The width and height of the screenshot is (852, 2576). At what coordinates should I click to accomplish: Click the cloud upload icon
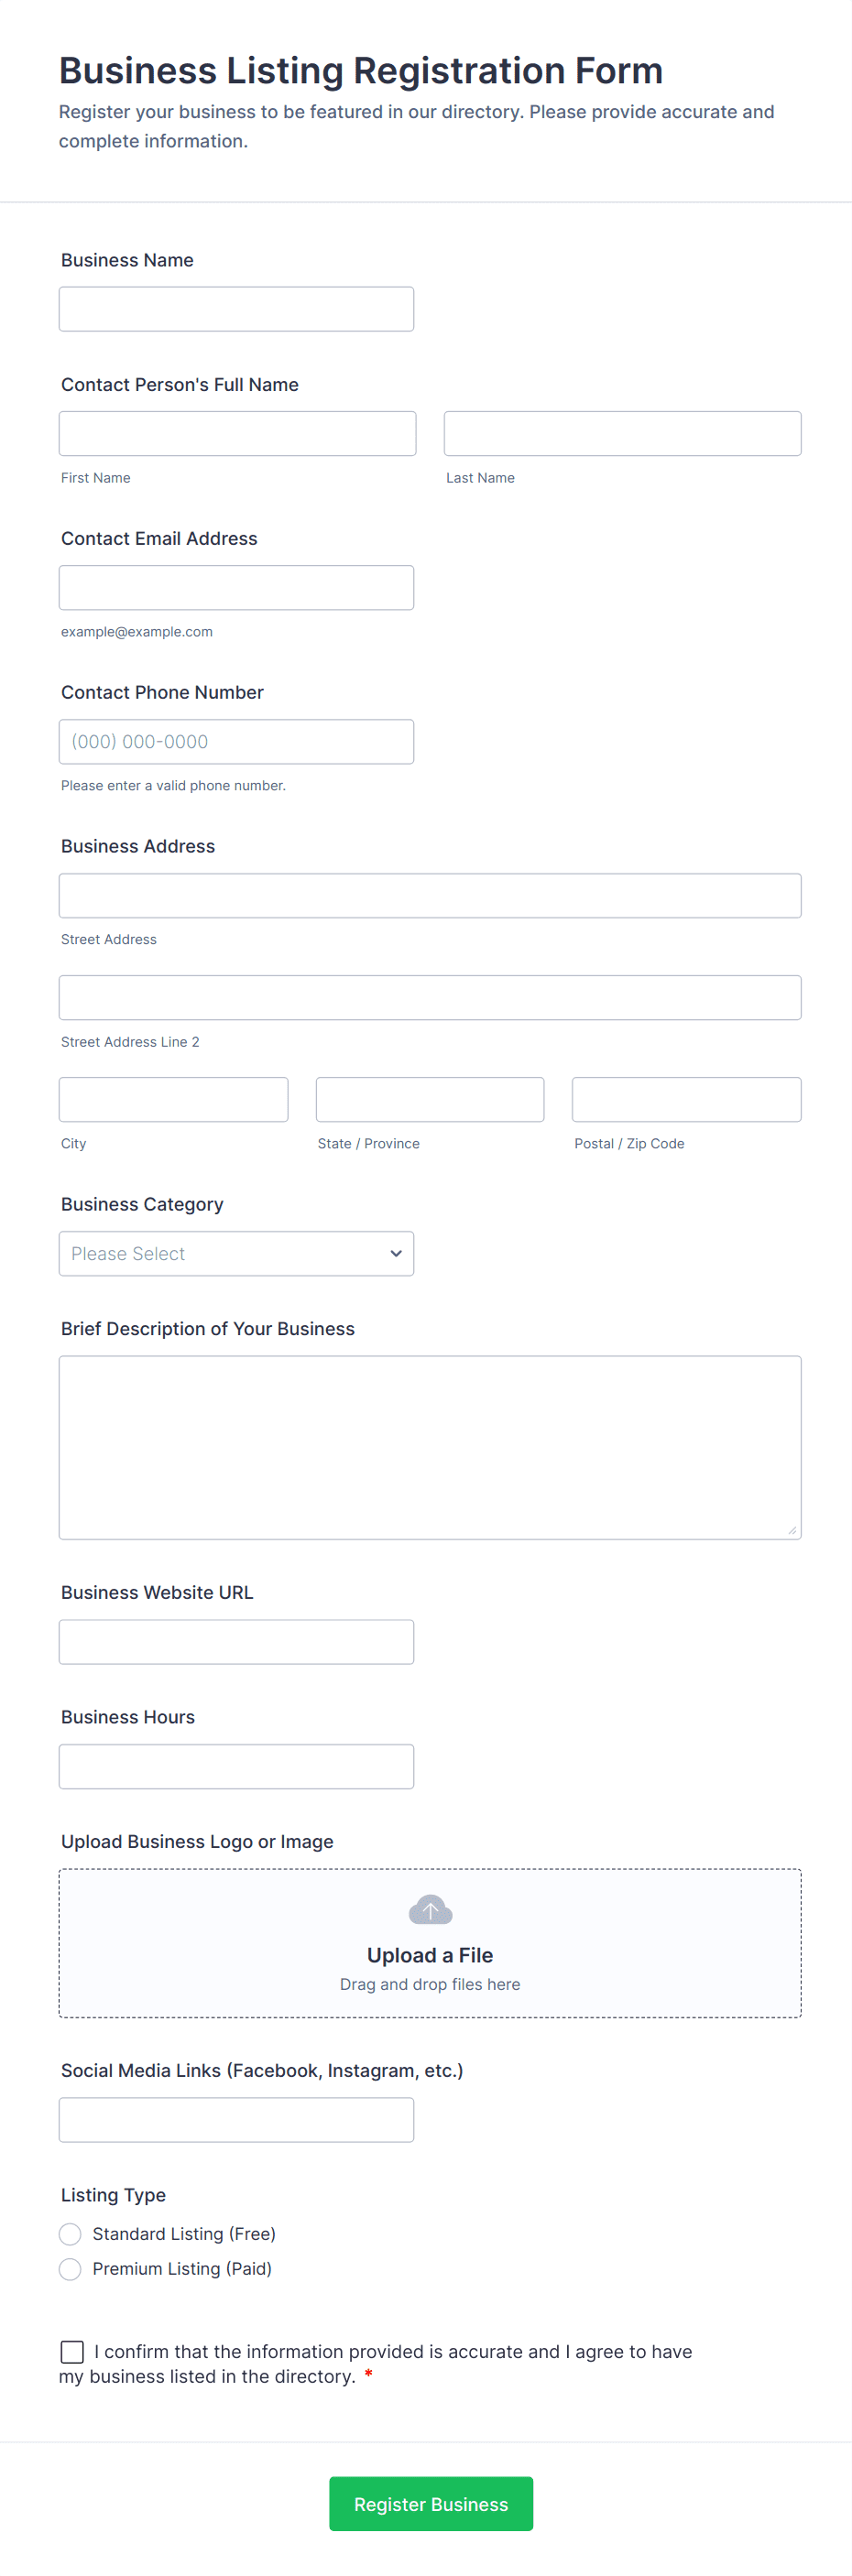coord(430,1910)
